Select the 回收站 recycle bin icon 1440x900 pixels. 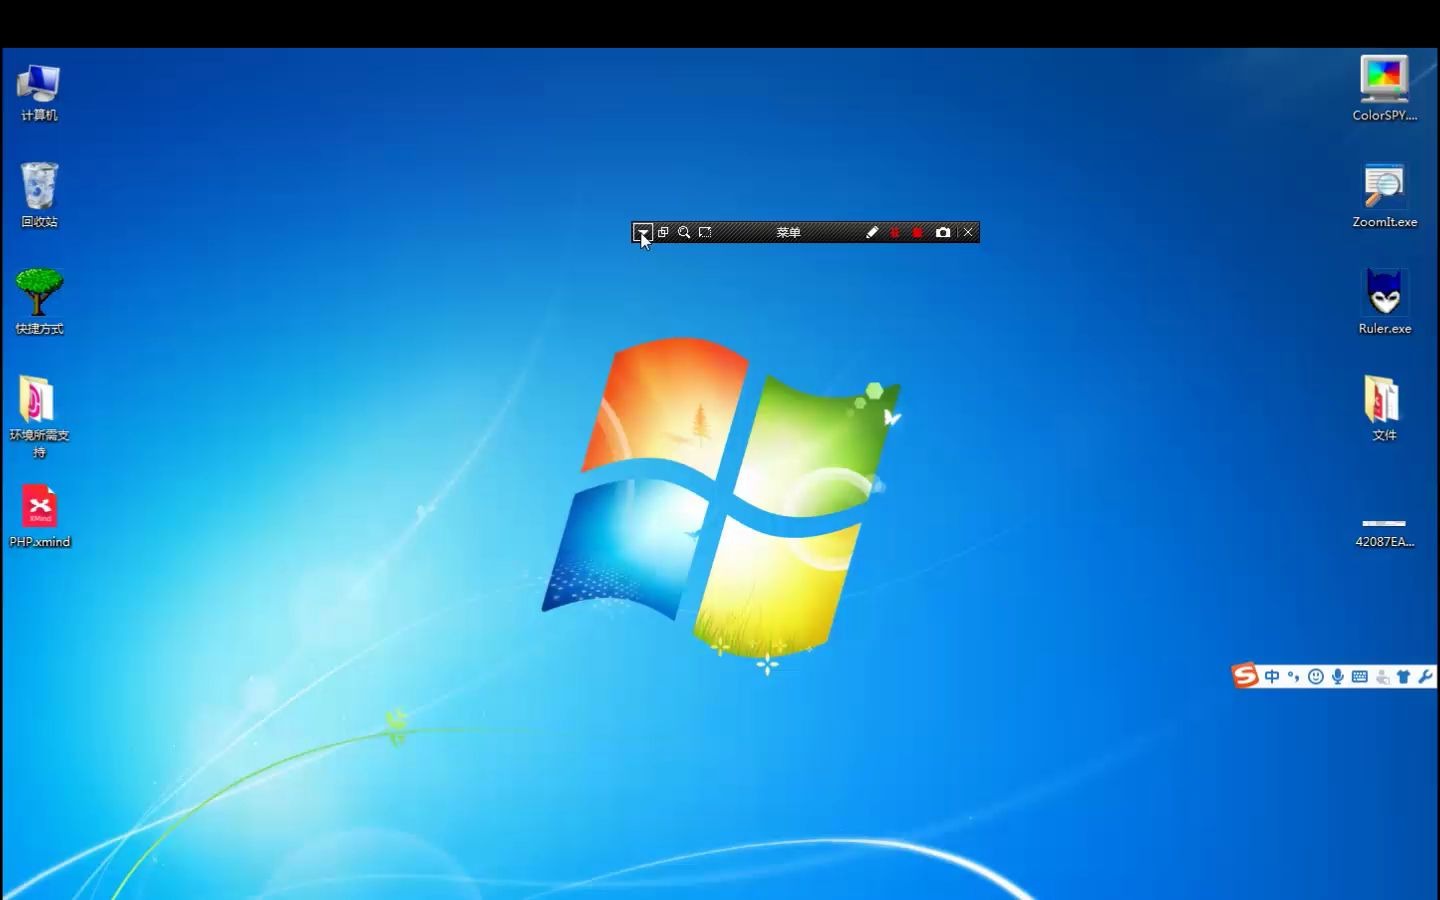(39, 195)
